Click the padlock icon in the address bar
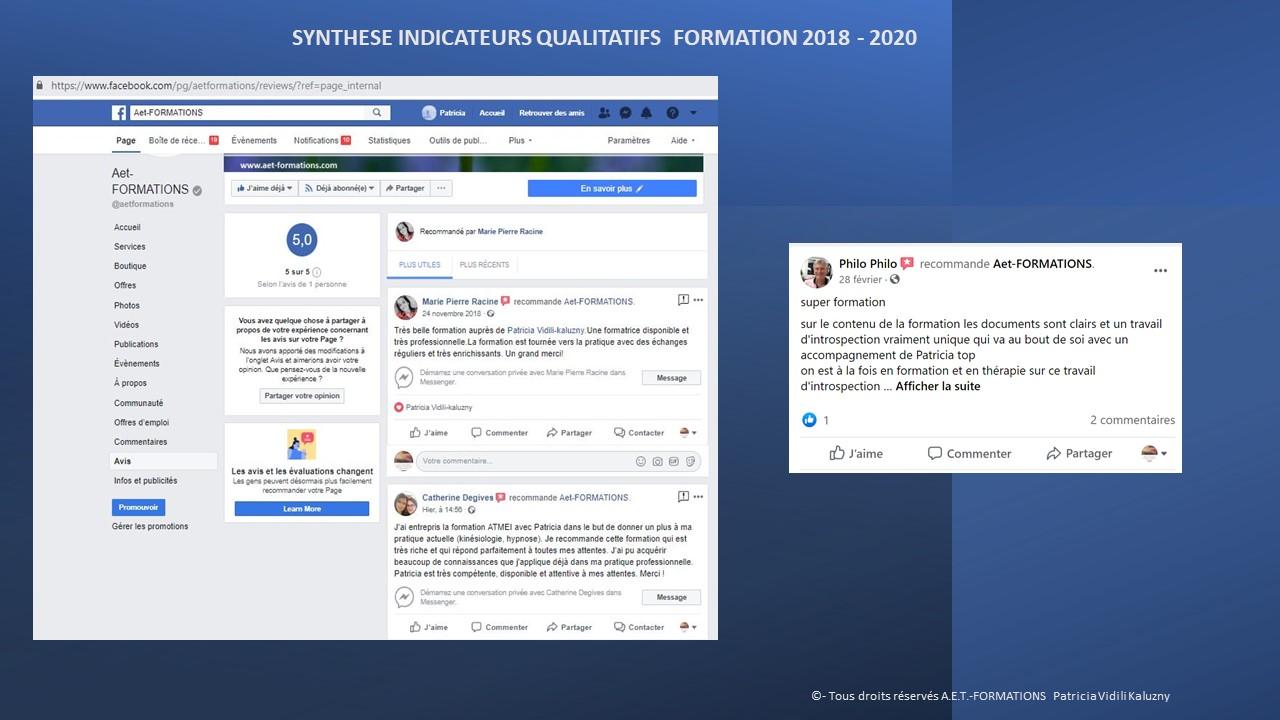Viewport: 1280px width, 720px height. coord(39,86)
